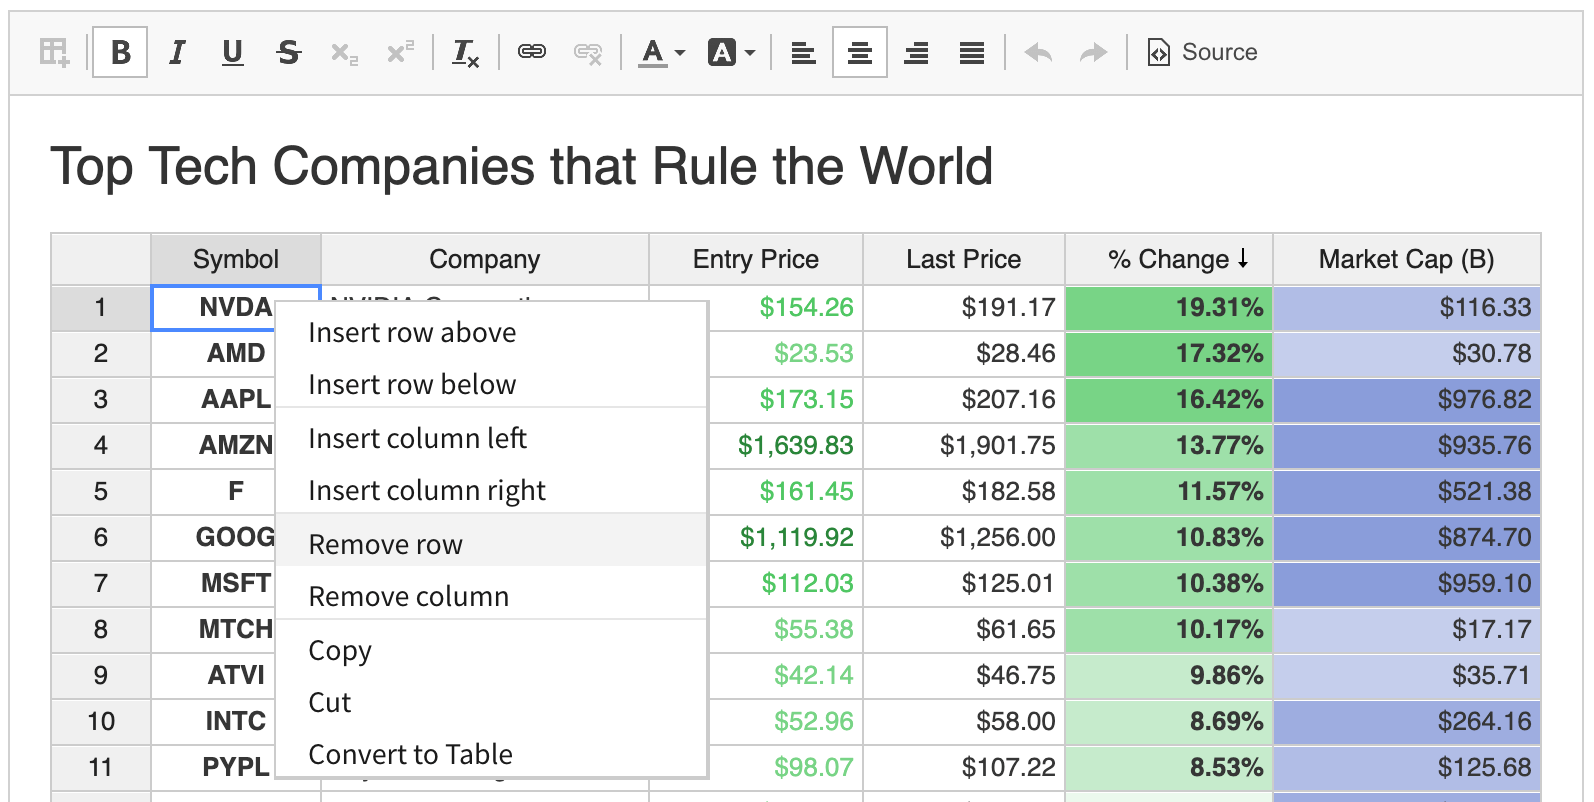
Task: Justify the text
Action: tap(972, 52)
